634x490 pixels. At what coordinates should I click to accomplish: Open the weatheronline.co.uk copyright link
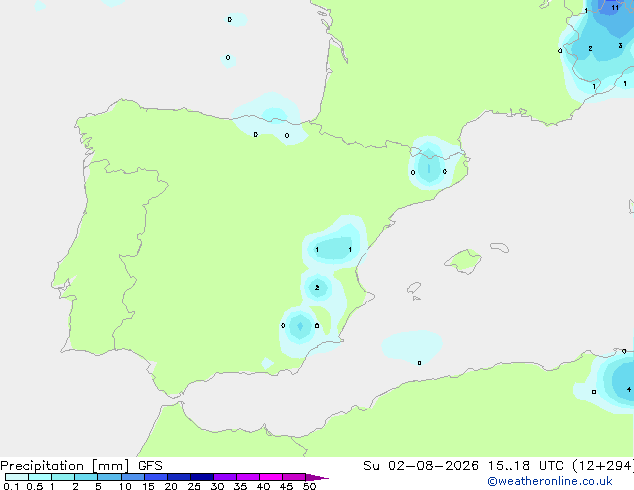[x=549, y=481]
